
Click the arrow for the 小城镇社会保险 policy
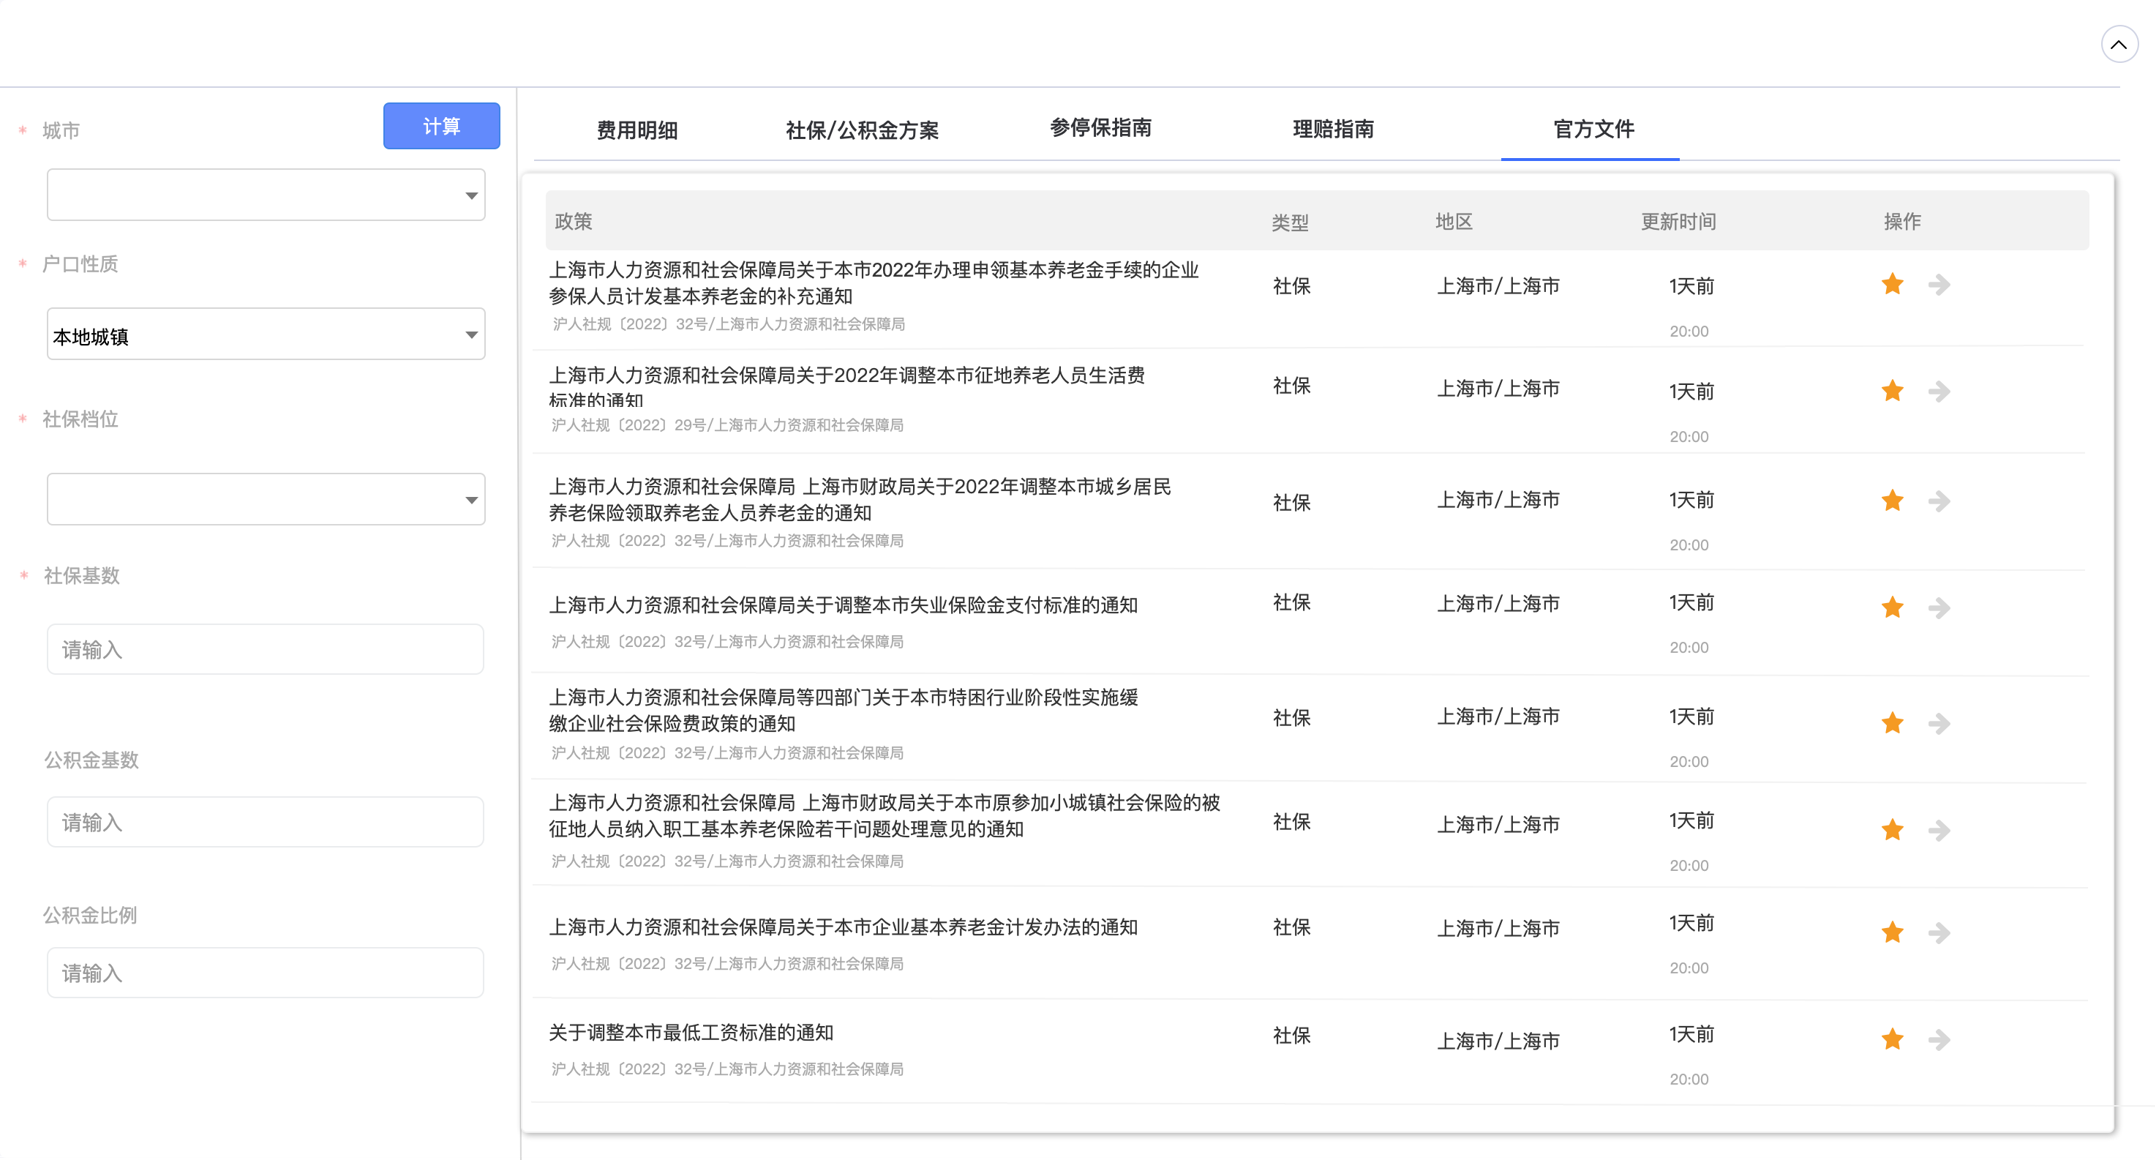1939,830
